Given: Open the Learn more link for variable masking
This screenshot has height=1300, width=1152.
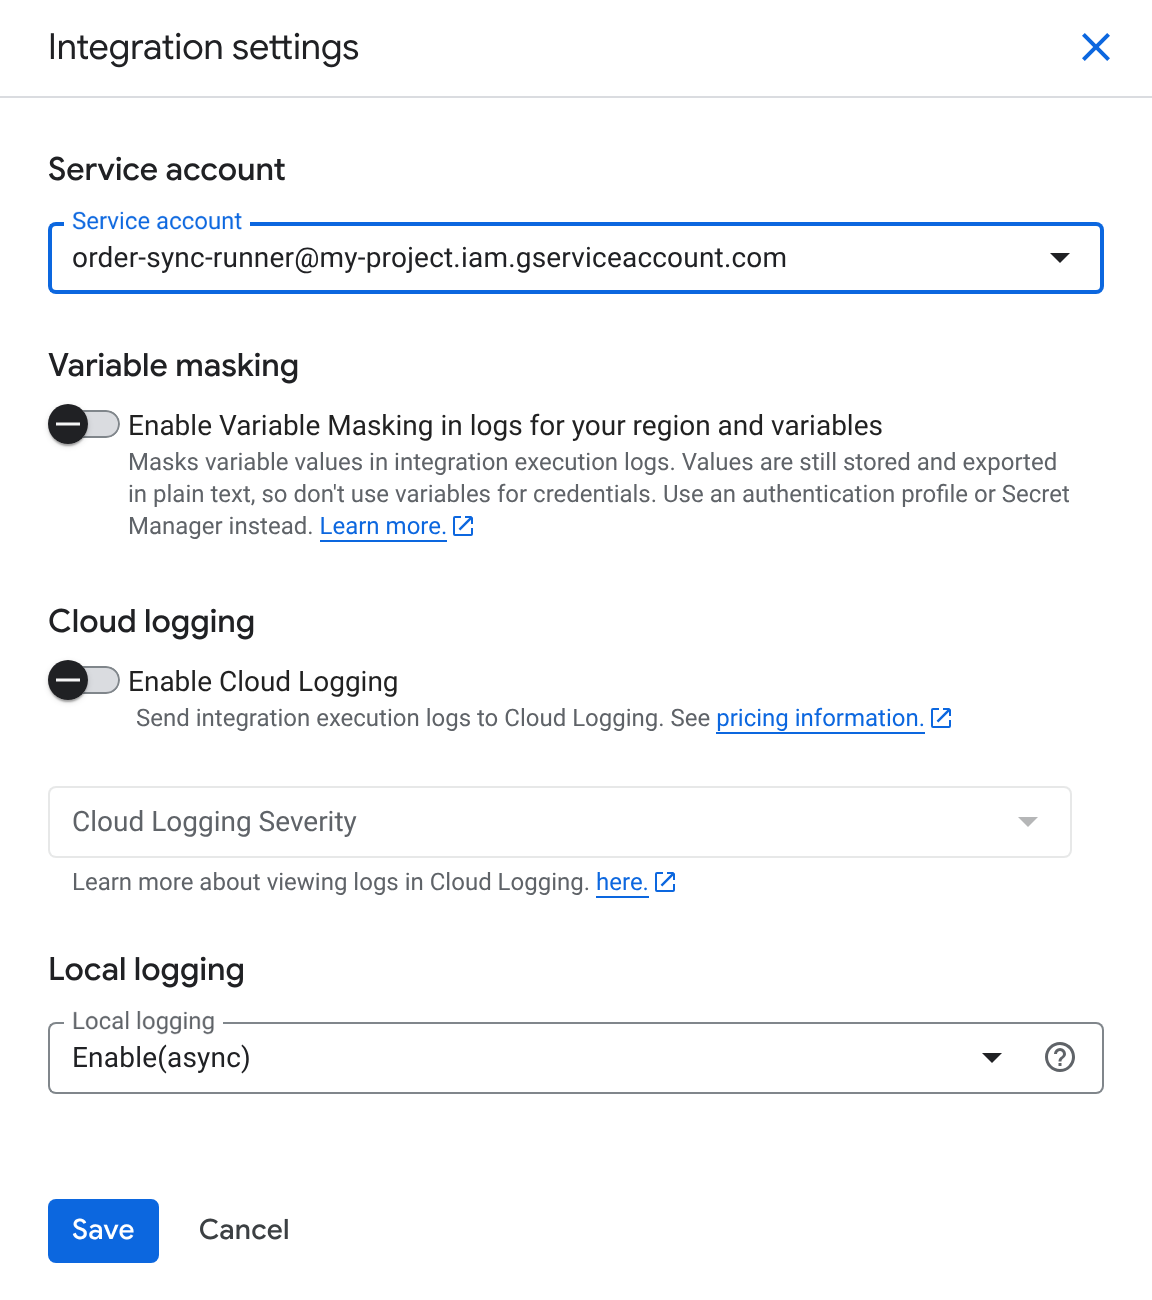Looking at the screenshot, I should point(383,526).
